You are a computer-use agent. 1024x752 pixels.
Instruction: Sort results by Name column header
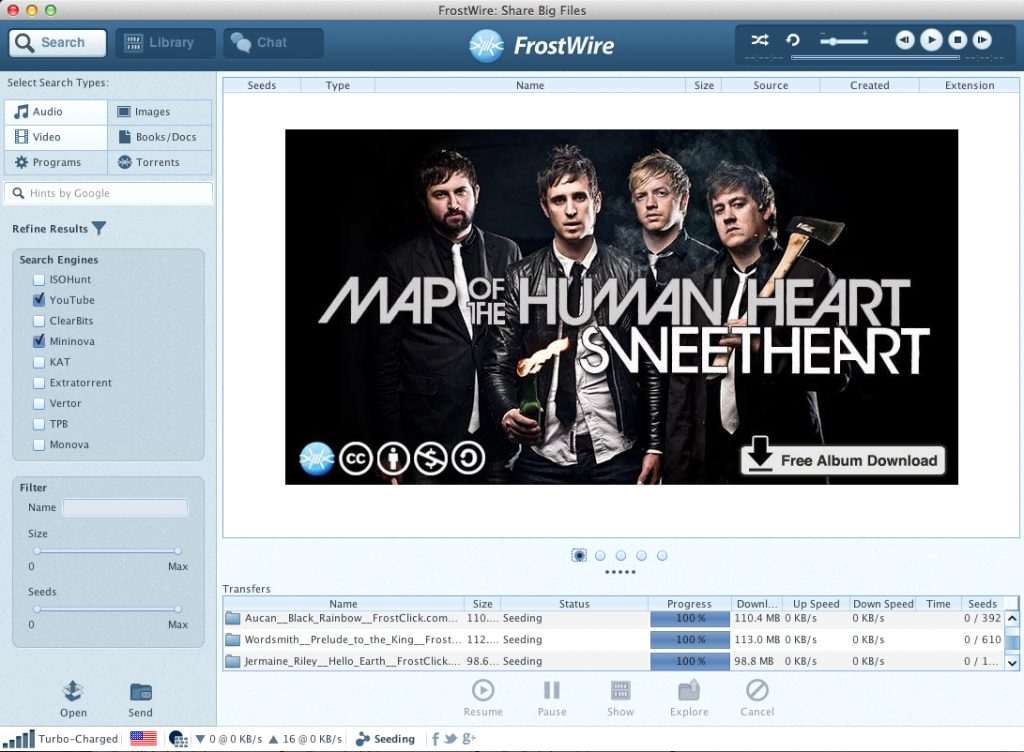(530, 85)
